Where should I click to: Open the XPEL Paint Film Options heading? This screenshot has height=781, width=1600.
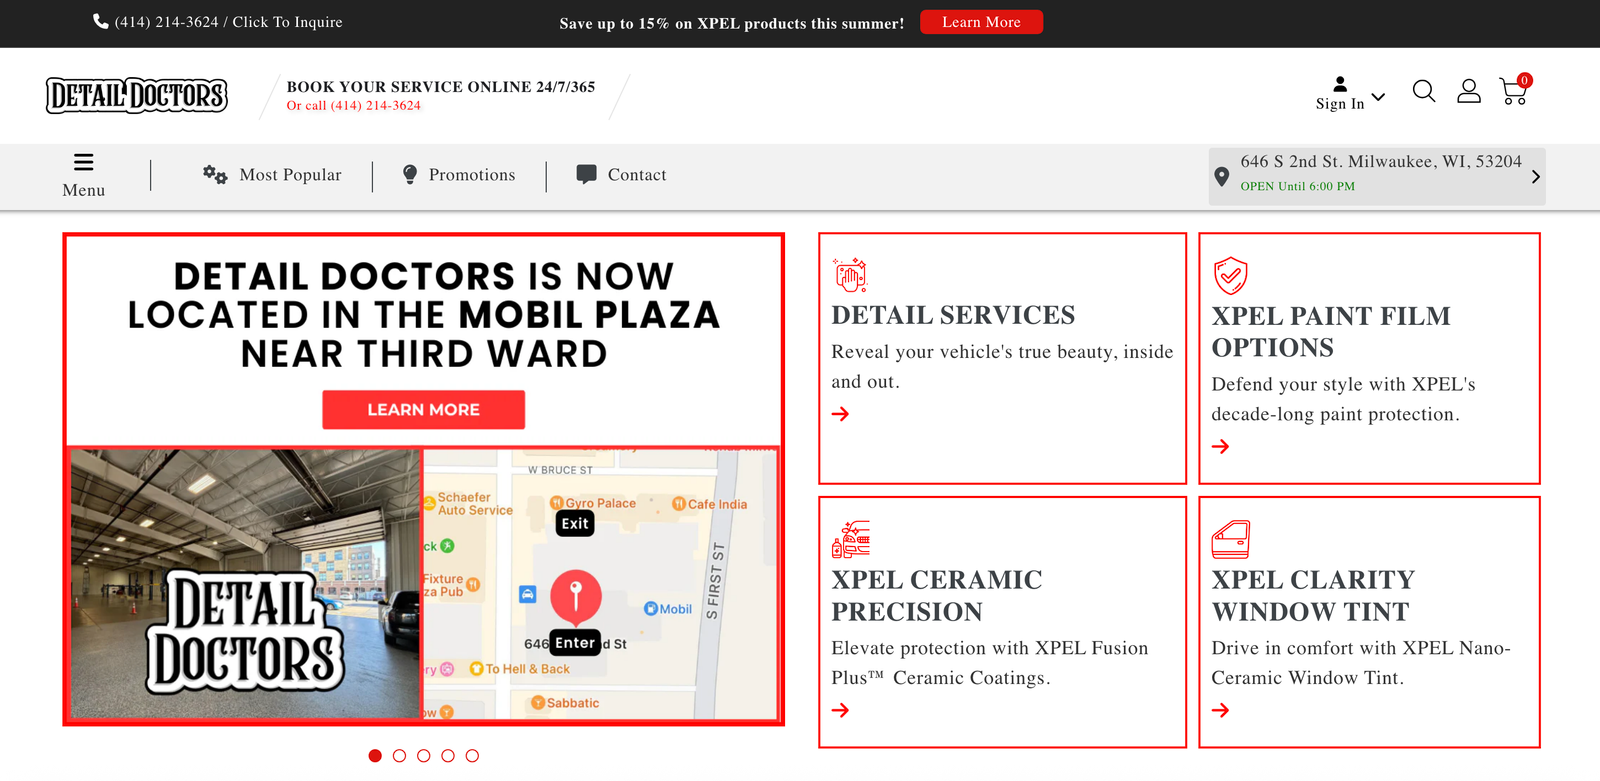click(x=1331, y=332)
